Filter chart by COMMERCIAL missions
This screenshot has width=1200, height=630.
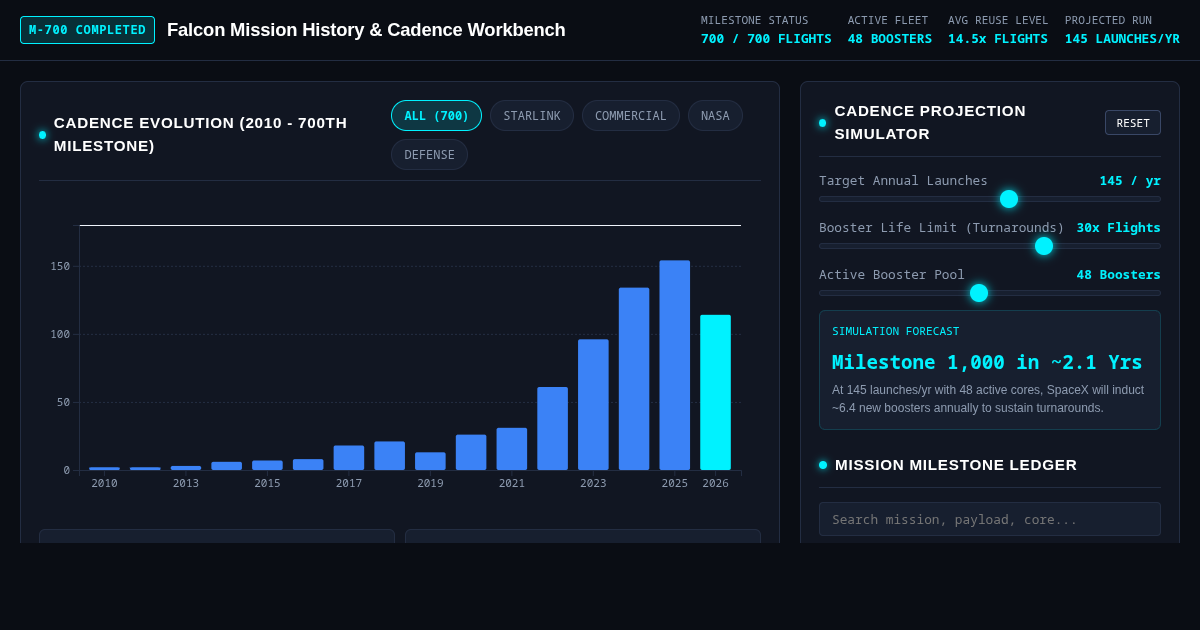[x=631, y=116]
